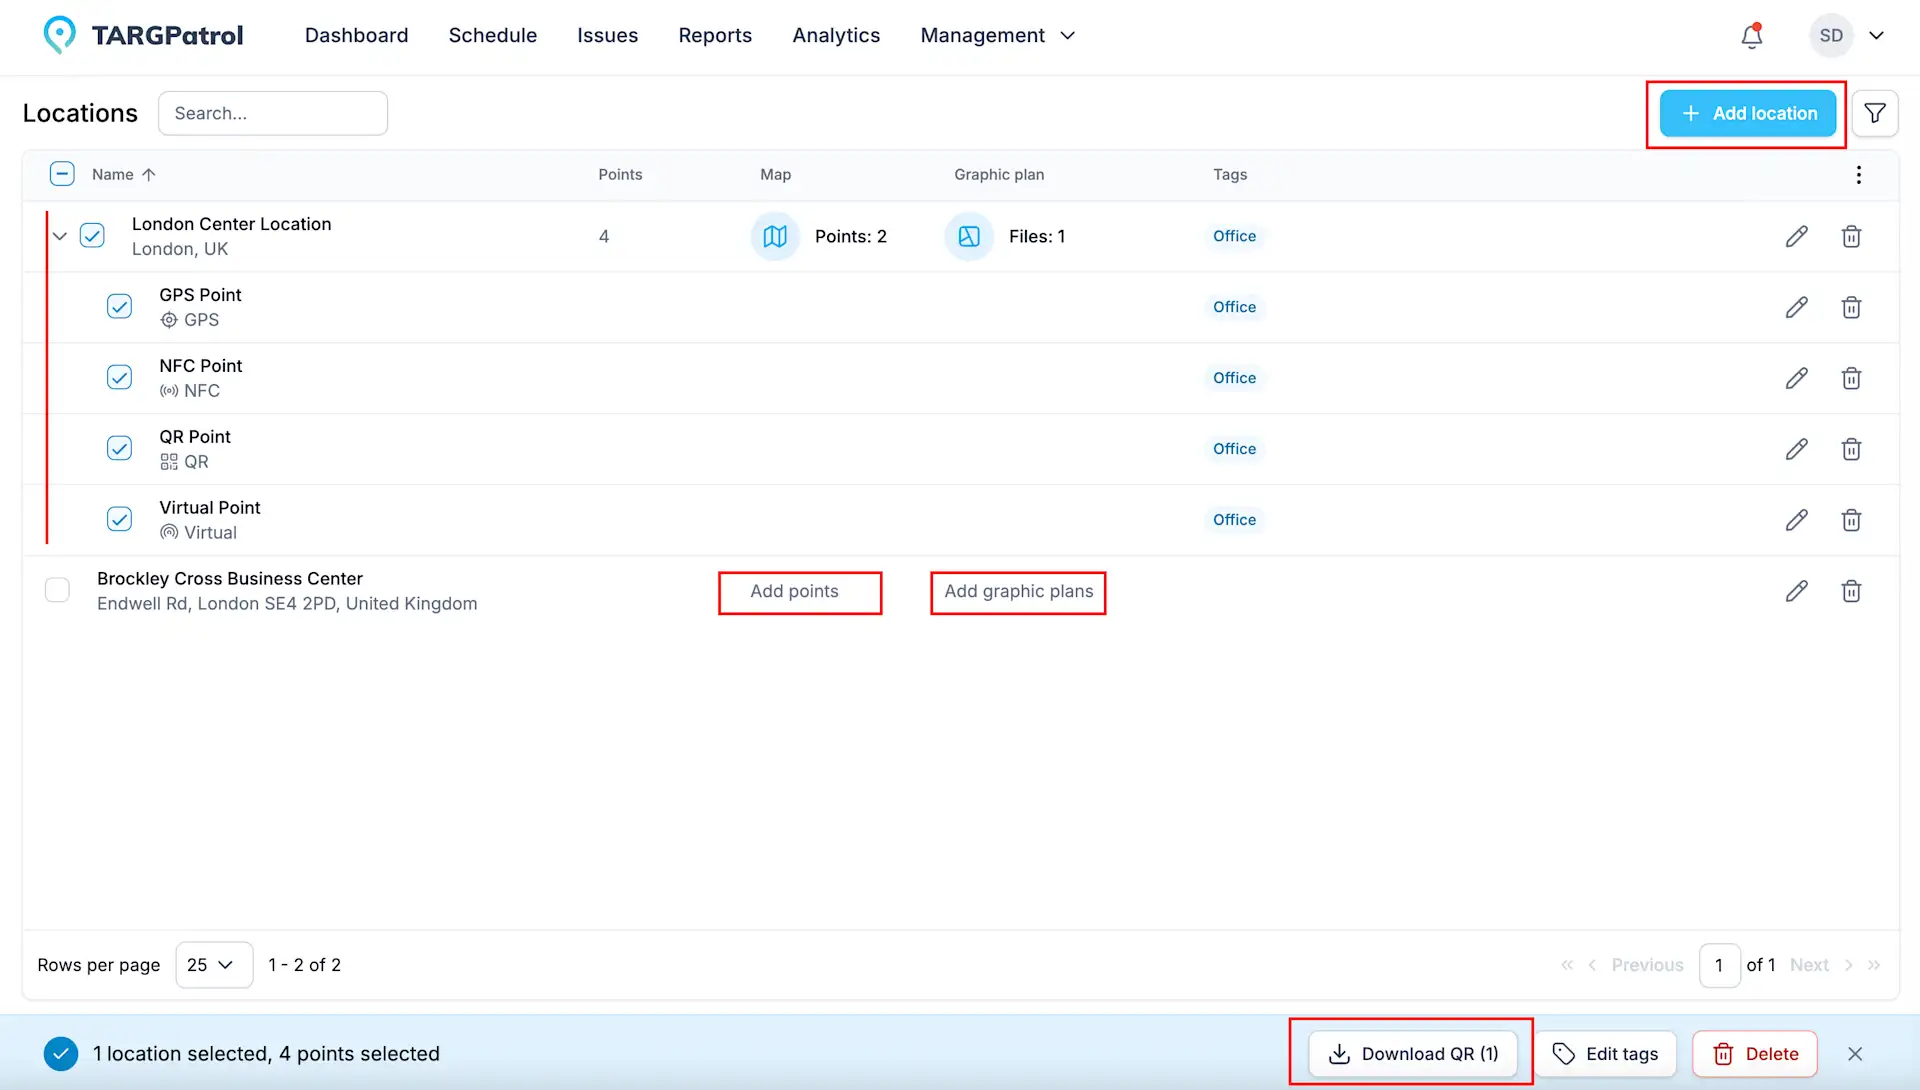The image size is (1920, 1090).
Task: Open the table three-dot options menu
Action: pyautogui.click(x=1858, y=175)
